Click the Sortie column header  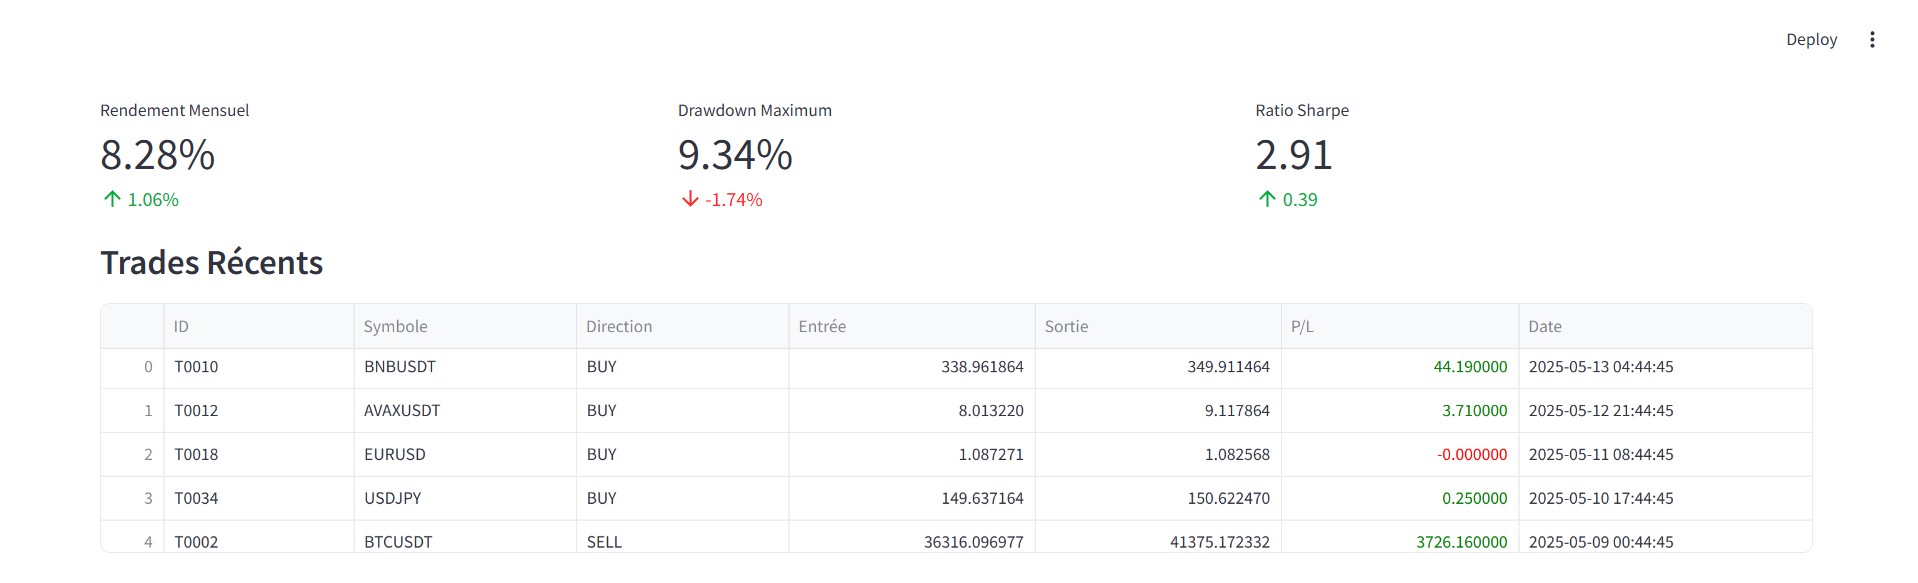point(1158,326)
